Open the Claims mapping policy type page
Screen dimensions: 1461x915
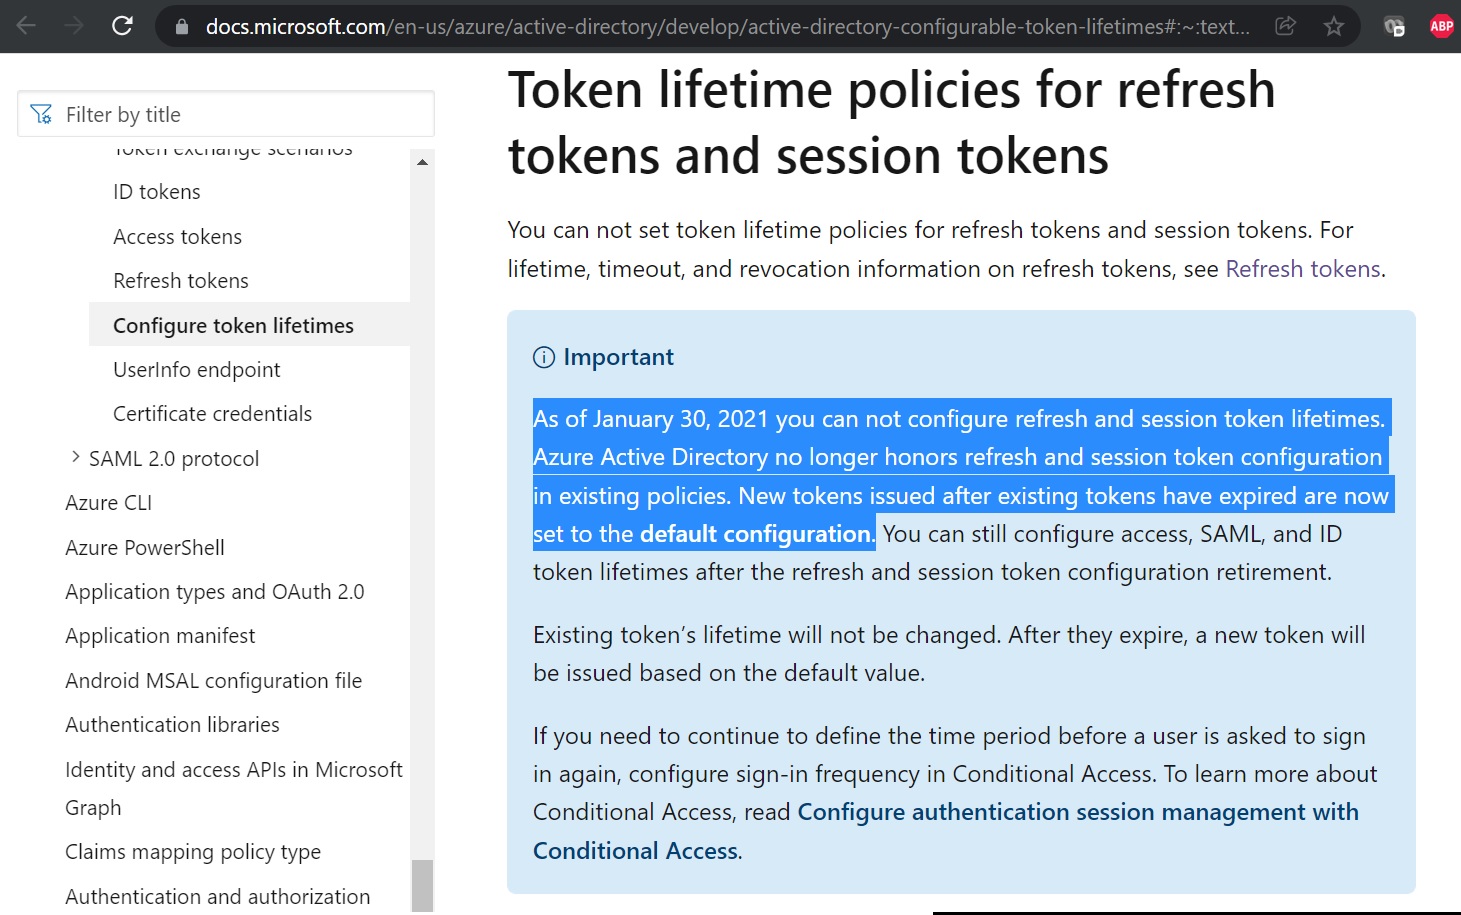[192, 851]
